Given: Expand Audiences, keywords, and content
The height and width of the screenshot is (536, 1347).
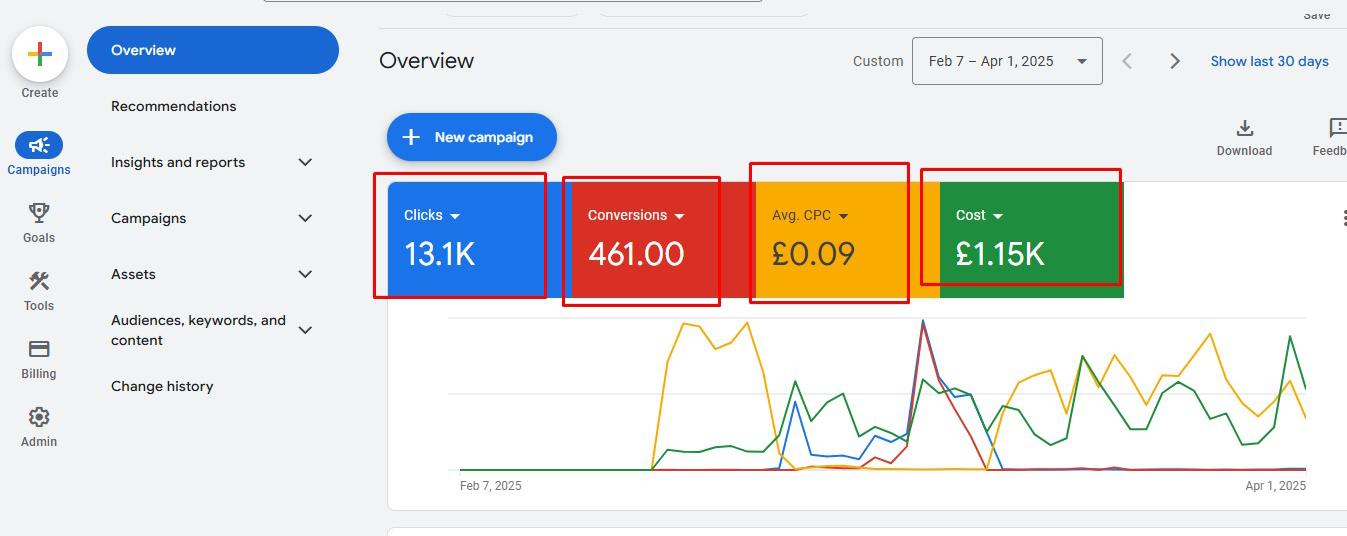Looking at the screenshot, I should tap(306, 330).
